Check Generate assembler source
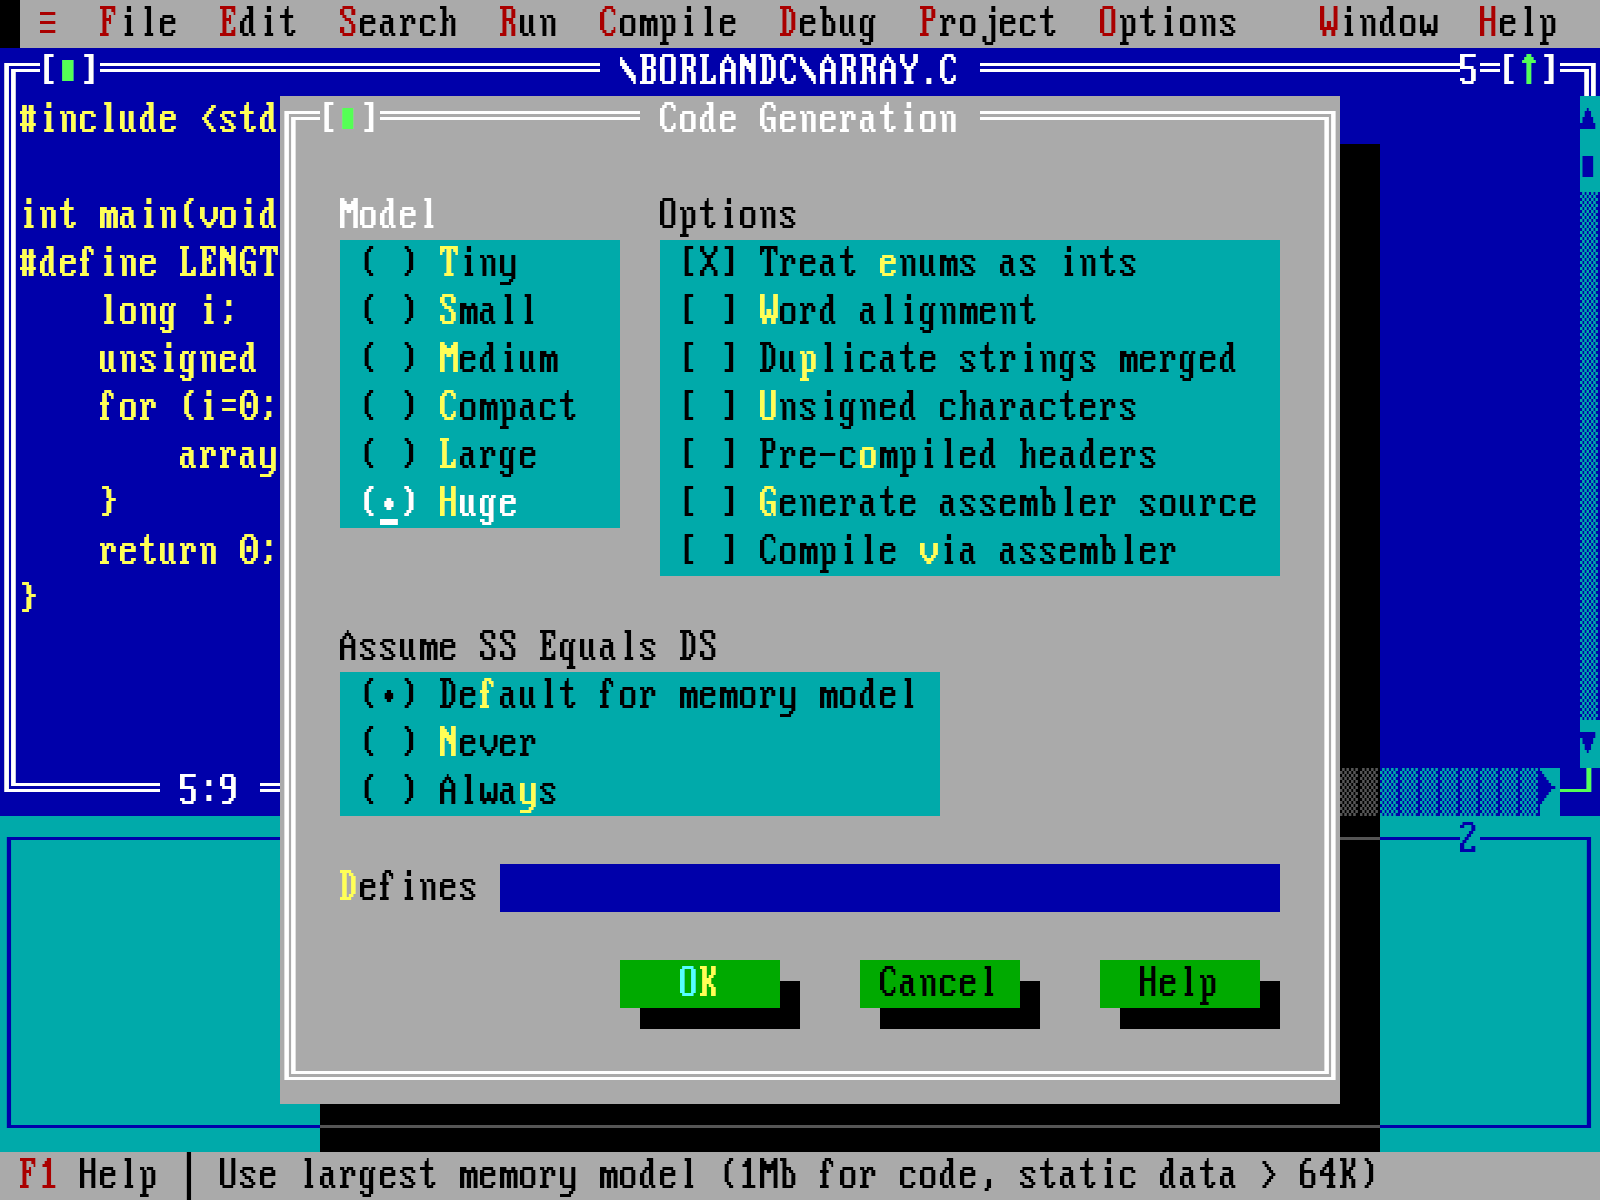Viewport: 1600px width, 1200px height. 968,502
